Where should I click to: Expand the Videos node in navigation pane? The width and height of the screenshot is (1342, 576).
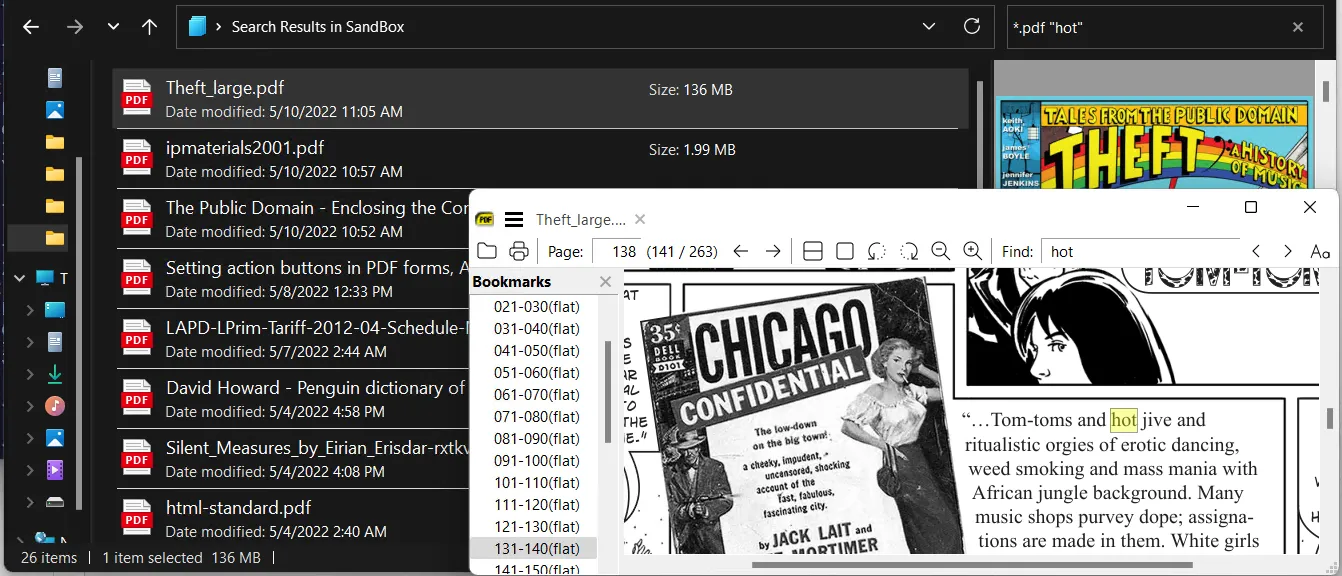30,470
